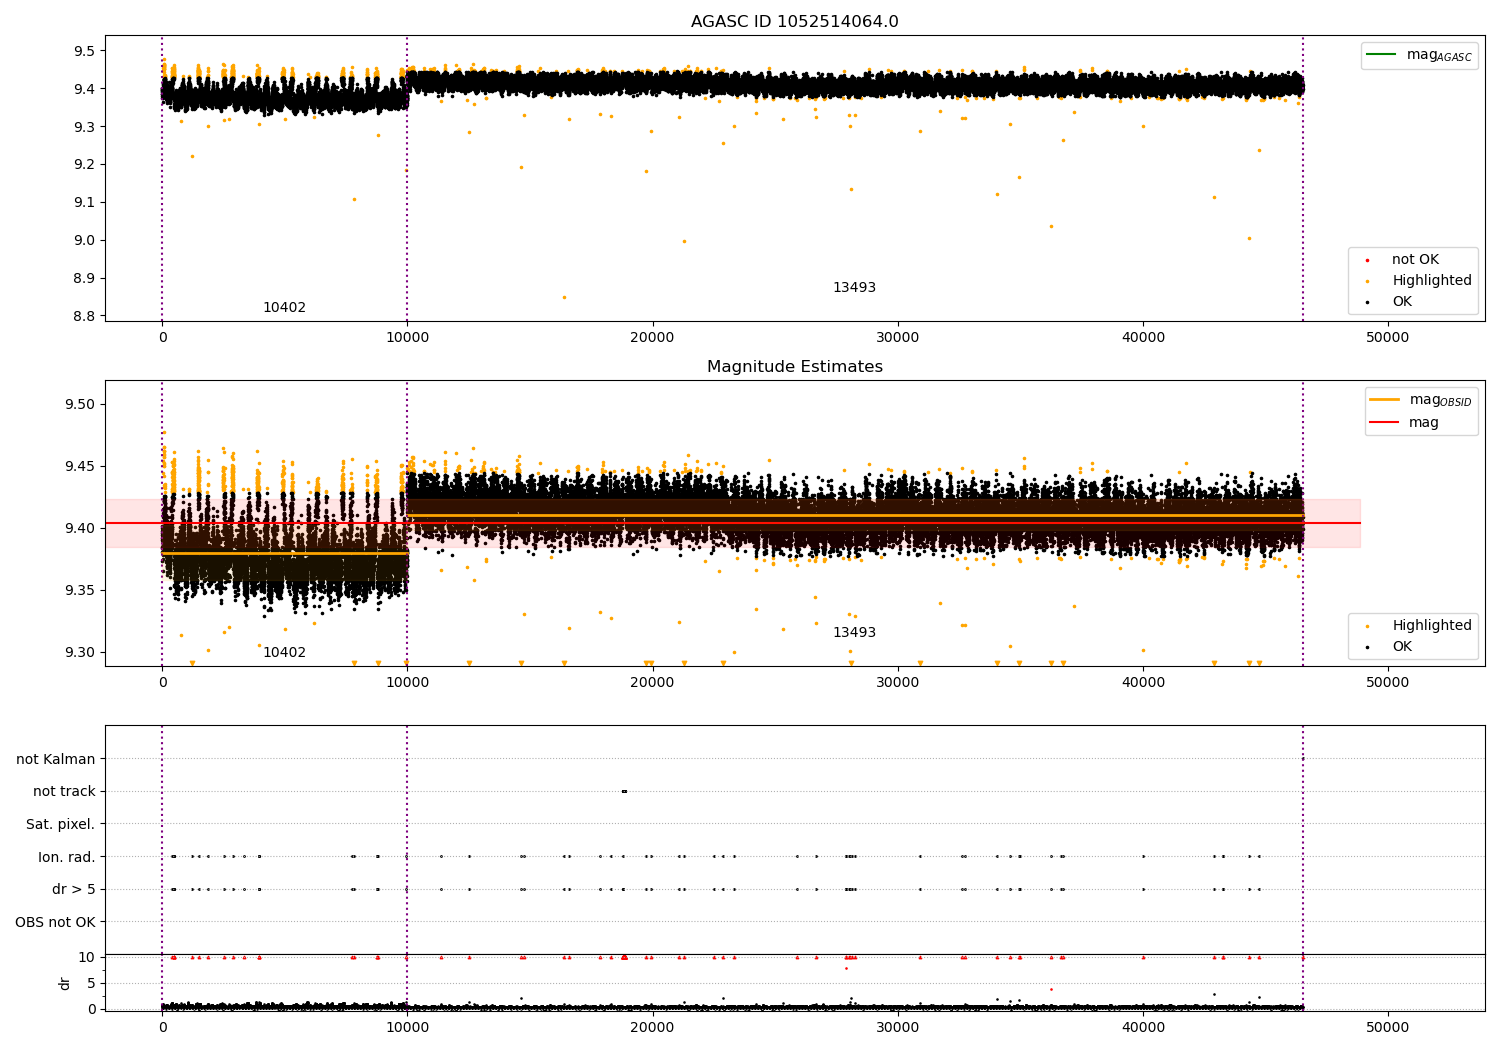Screen dimensions: 1500x1050
Task: Click the "not track" row label
Action: tap(64, 792)
